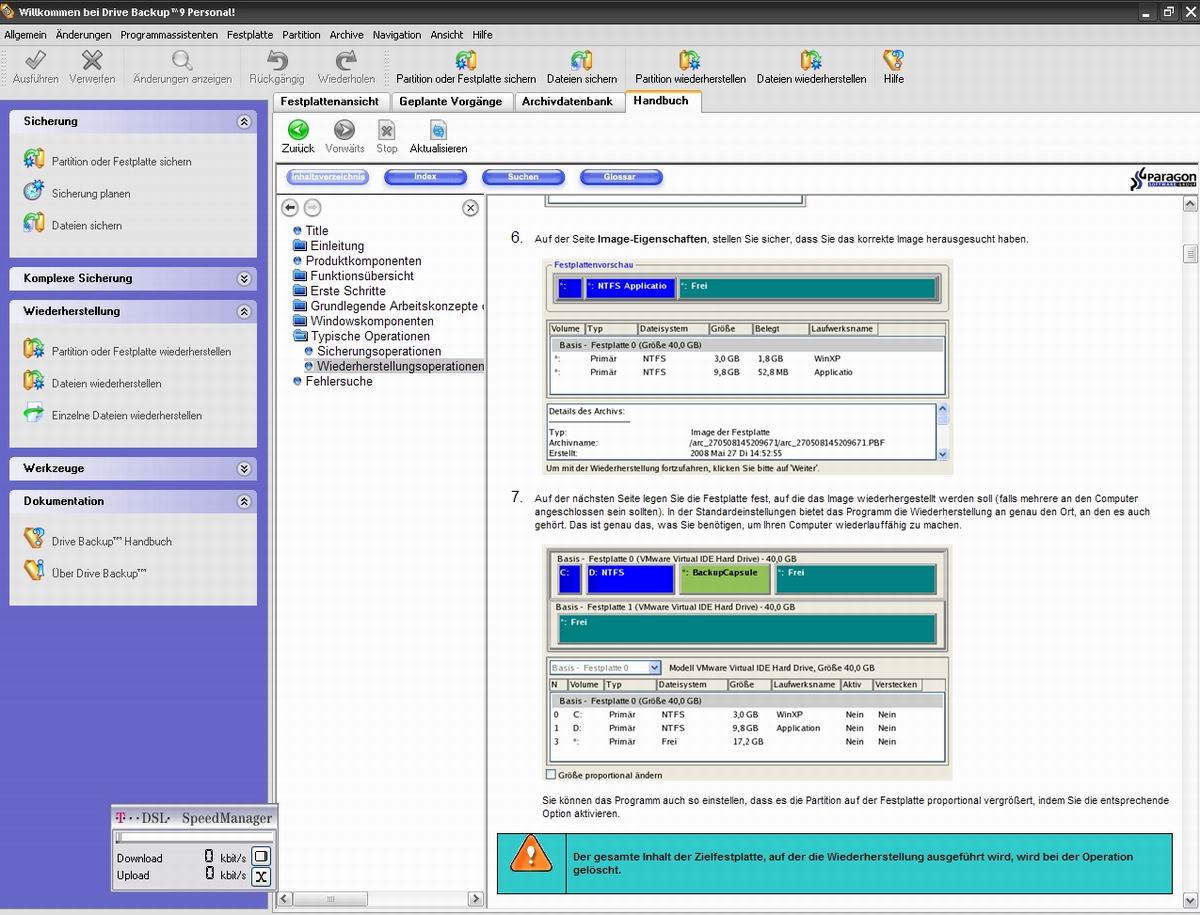The width and height of the screenshot is (1200, 915).
Task: Expand the Werkzeuge panel
Action: point(244,468)
